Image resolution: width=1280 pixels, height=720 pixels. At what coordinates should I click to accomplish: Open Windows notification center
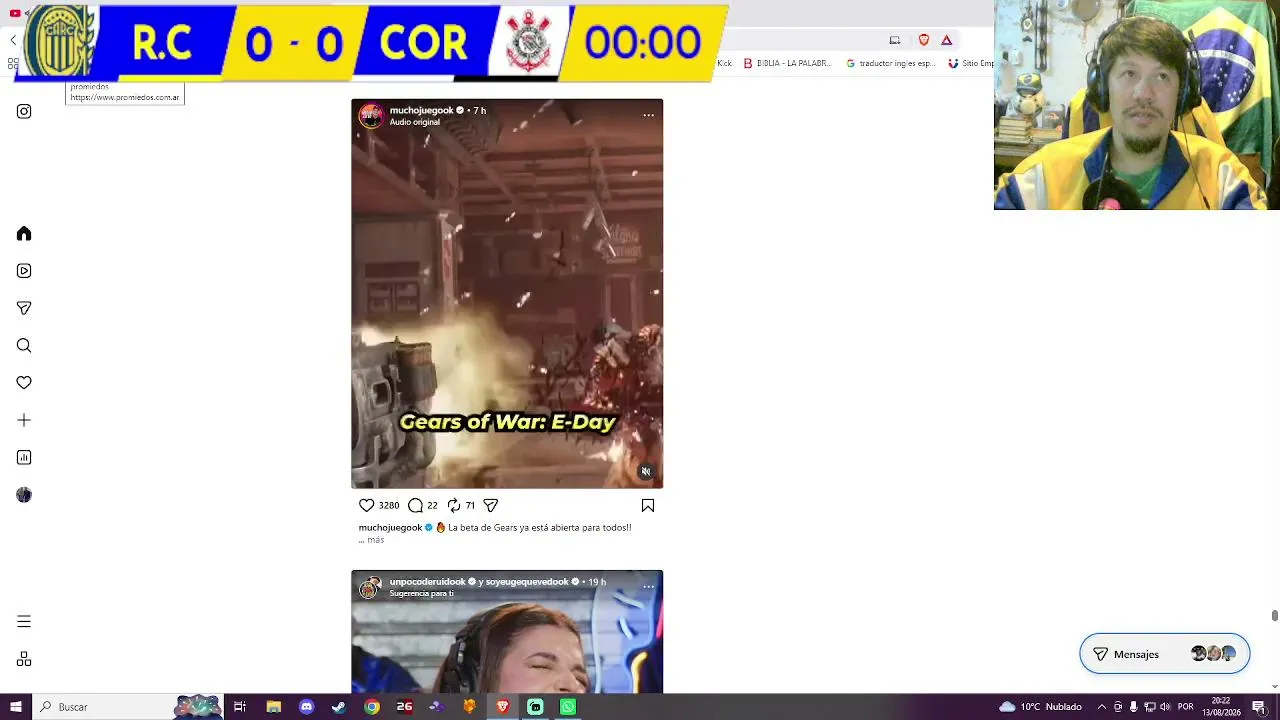click(1260, 707)
